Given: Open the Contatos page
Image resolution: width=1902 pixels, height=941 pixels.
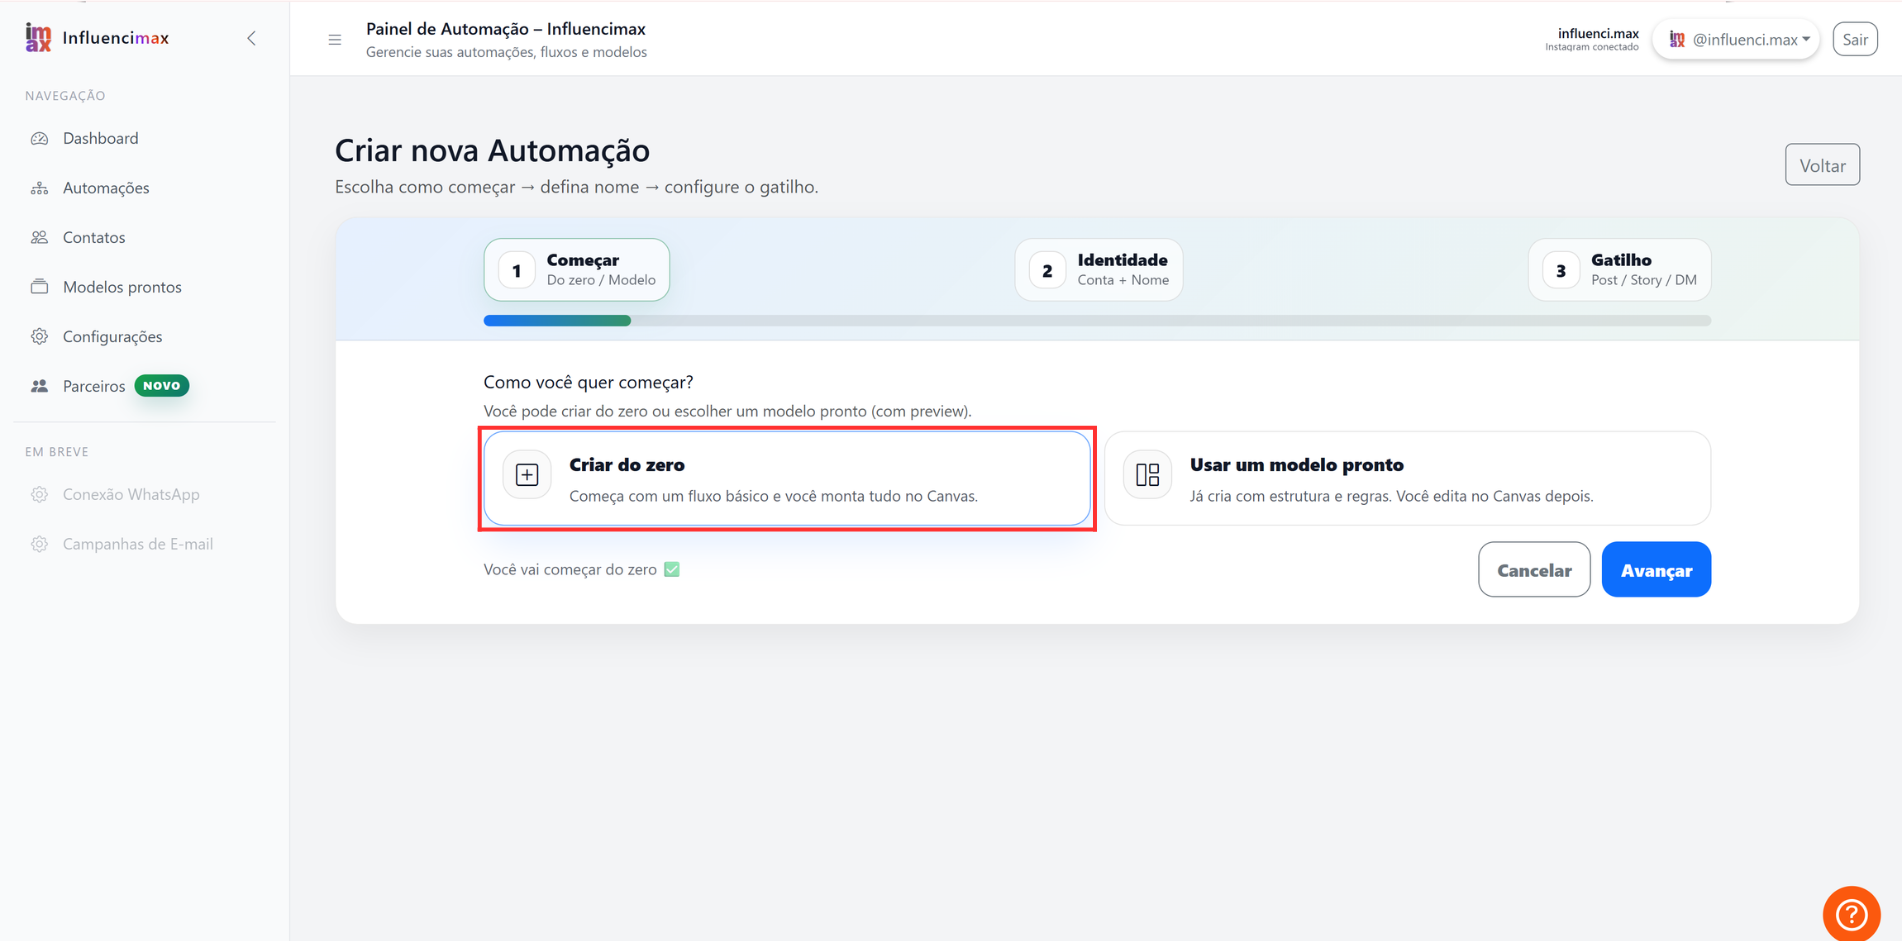Looking at the screenshot, I should 94,237.
